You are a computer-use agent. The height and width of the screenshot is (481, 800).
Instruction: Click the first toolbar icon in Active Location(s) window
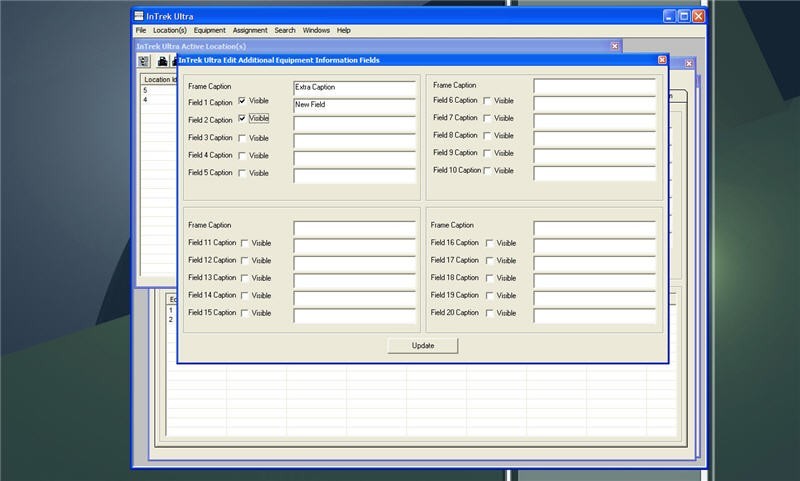pyautogui.click(x=144, y=61)
